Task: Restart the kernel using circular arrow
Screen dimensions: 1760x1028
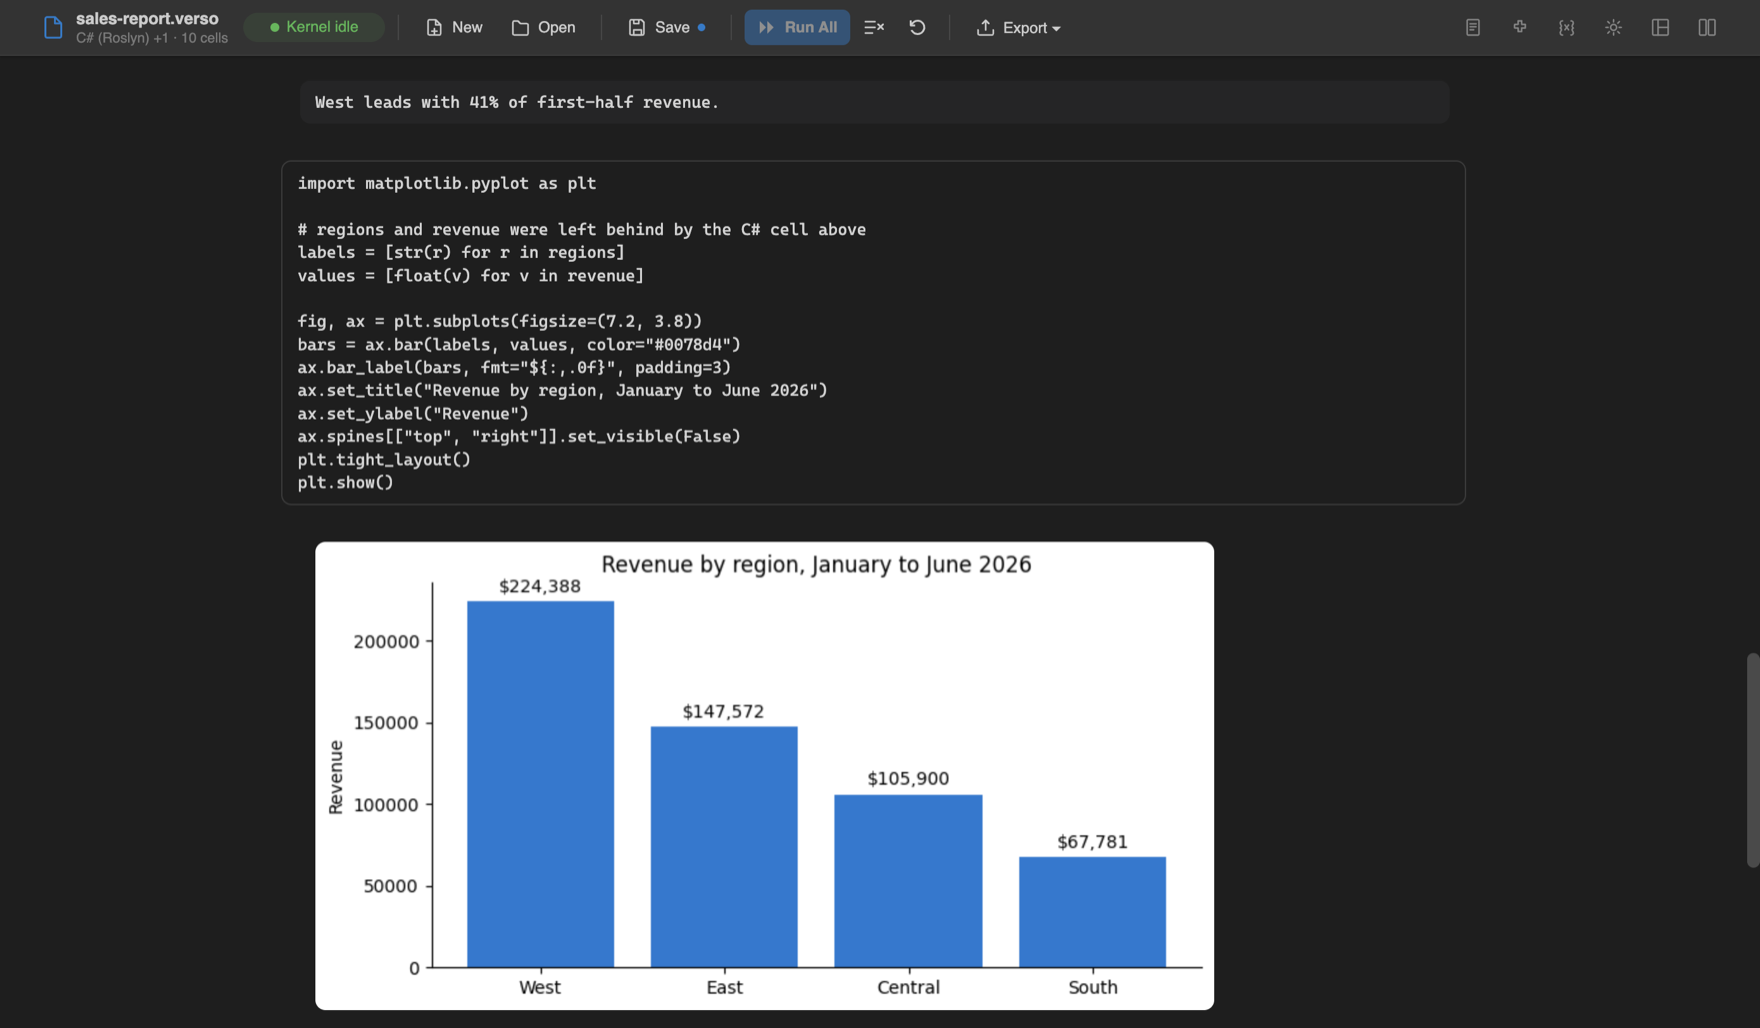Action: click(917, 28)
